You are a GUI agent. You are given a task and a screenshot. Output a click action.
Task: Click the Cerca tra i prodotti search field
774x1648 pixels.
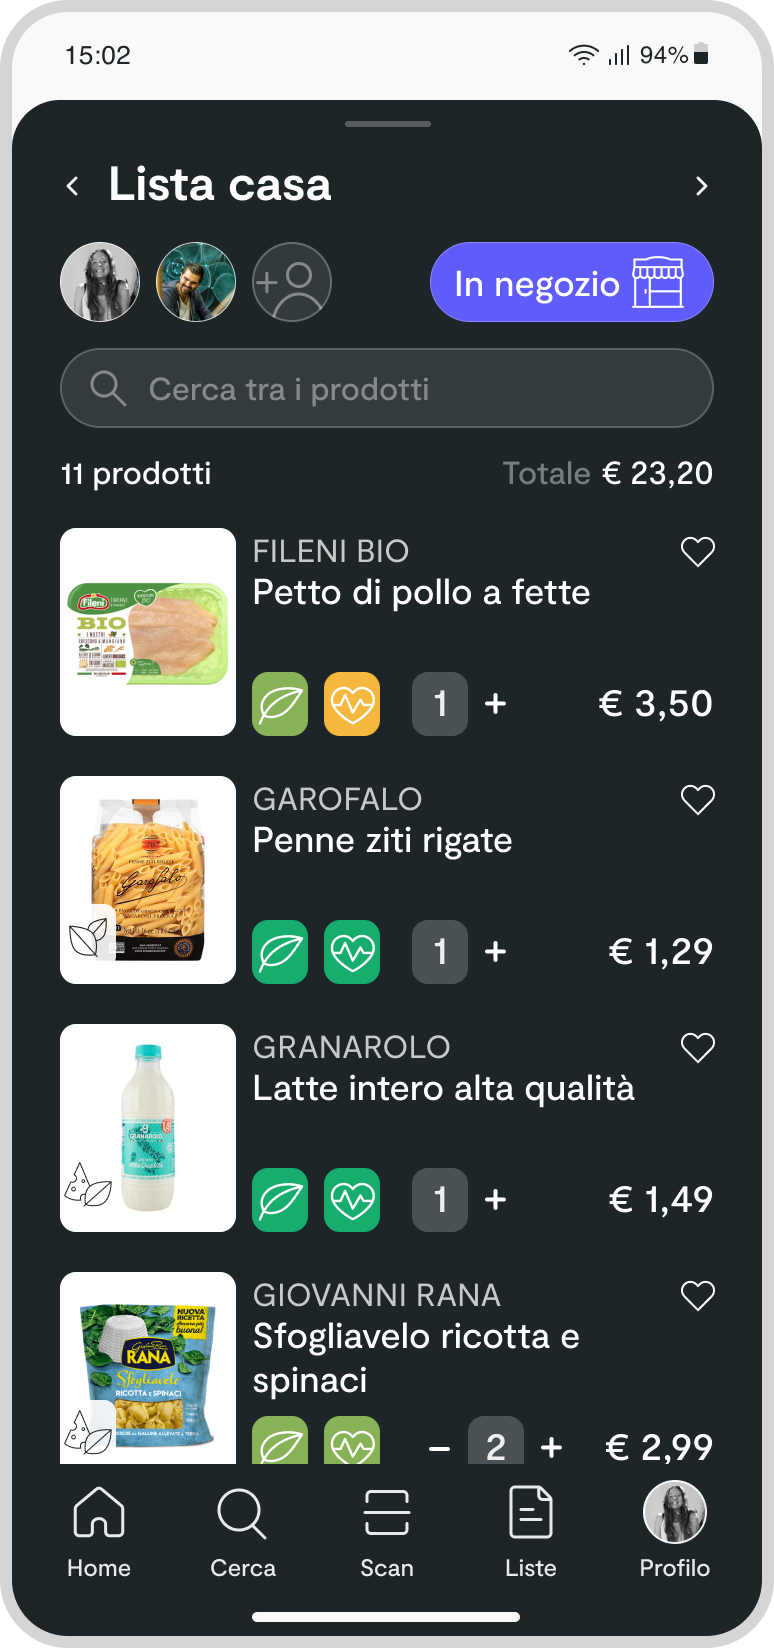[387, 388]
